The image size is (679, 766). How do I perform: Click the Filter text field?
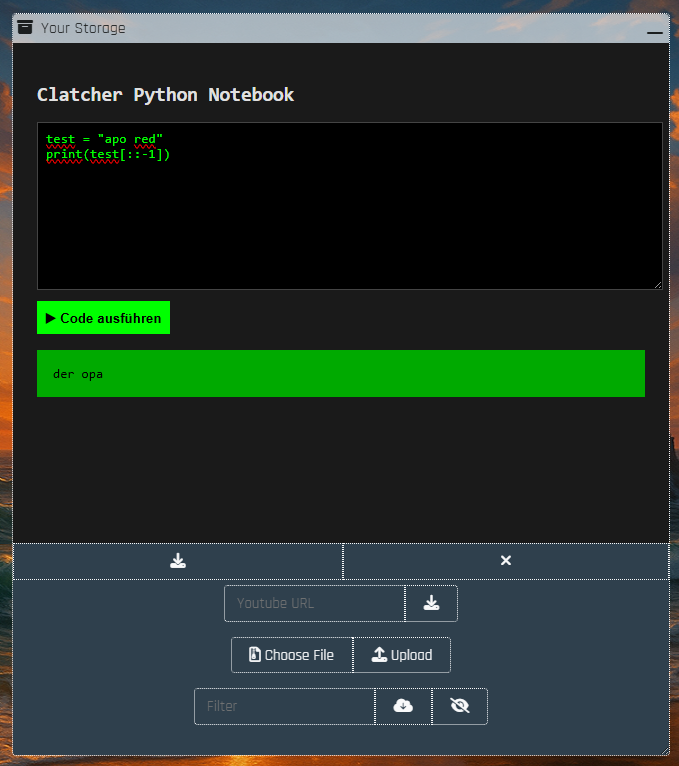point(285,706)
